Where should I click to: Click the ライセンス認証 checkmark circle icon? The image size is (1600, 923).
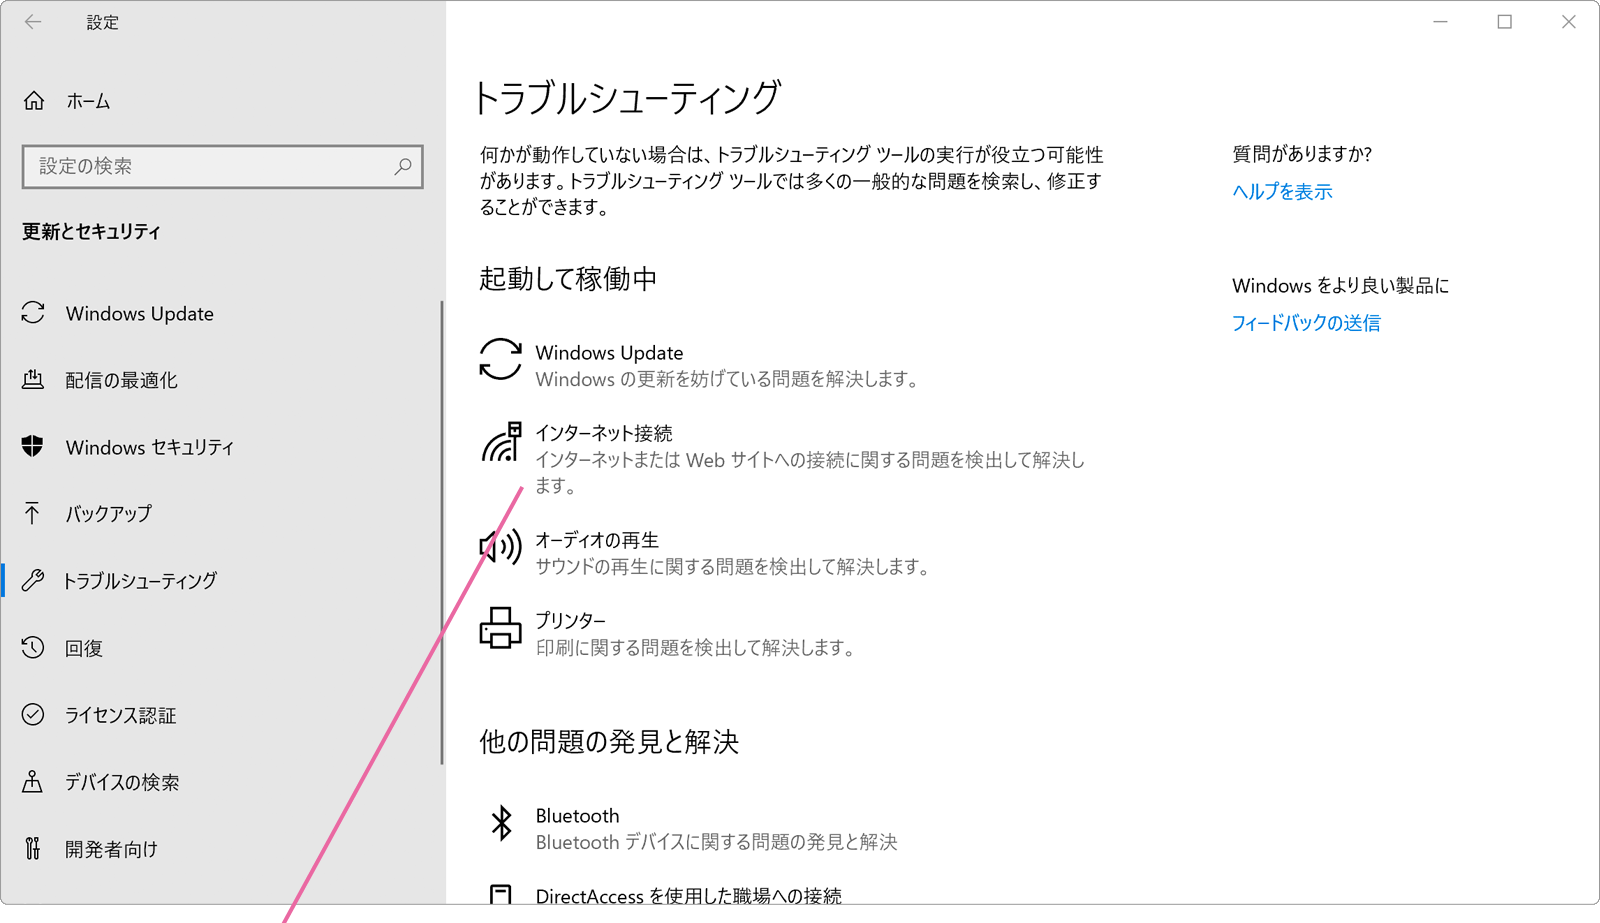33,714
